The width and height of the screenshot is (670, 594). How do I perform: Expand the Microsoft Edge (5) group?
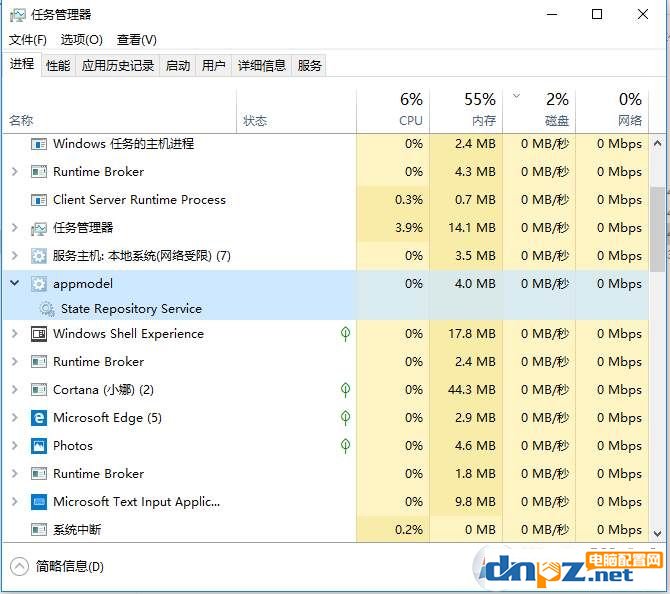coord(15,418)
